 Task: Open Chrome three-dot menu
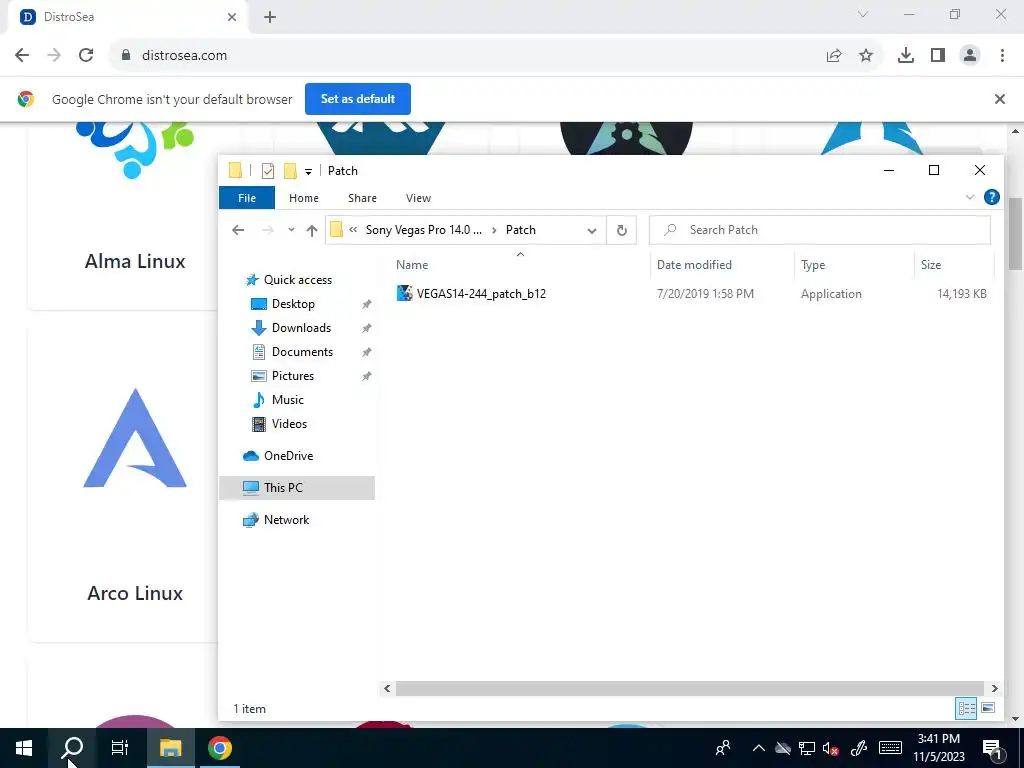tap(1002, 56)
